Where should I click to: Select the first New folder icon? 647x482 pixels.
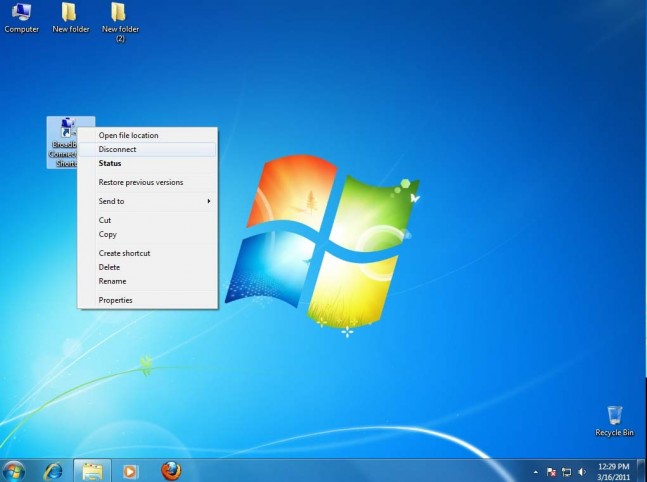pos(71,18)
